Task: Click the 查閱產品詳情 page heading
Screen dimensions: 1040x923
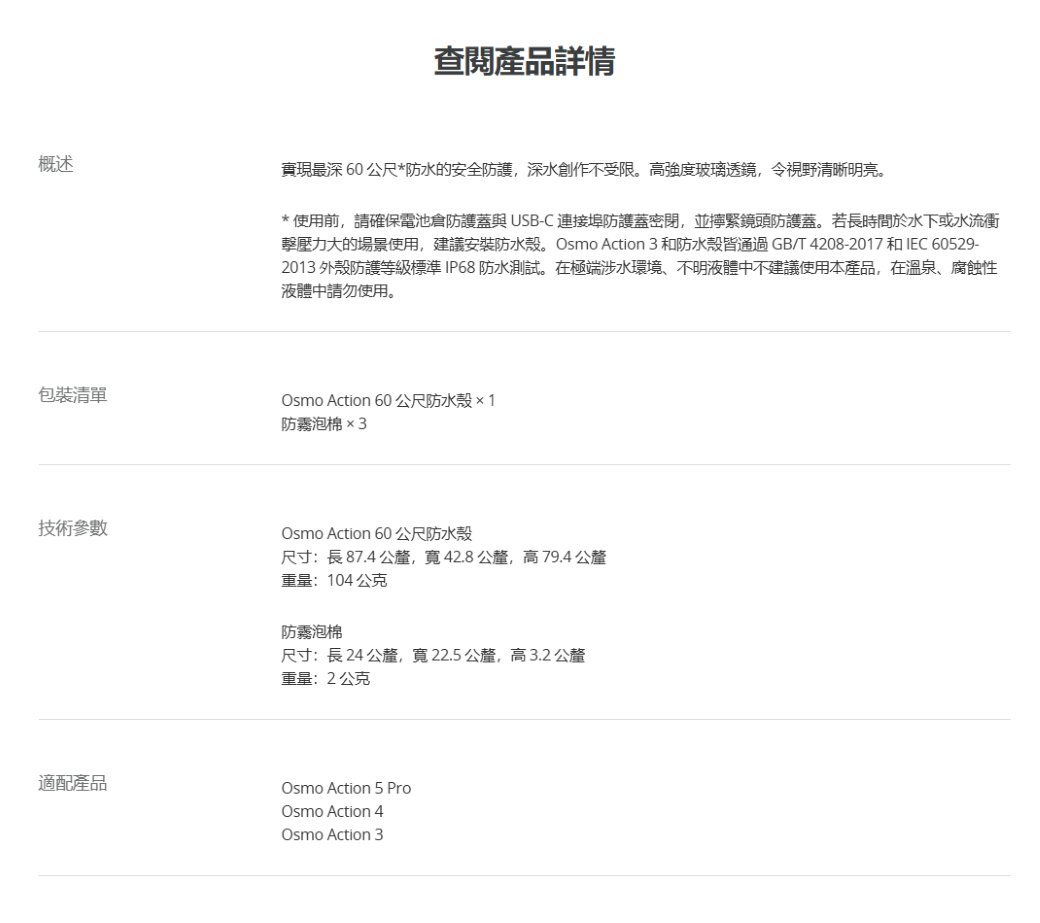Action: (x=524, y=61)
